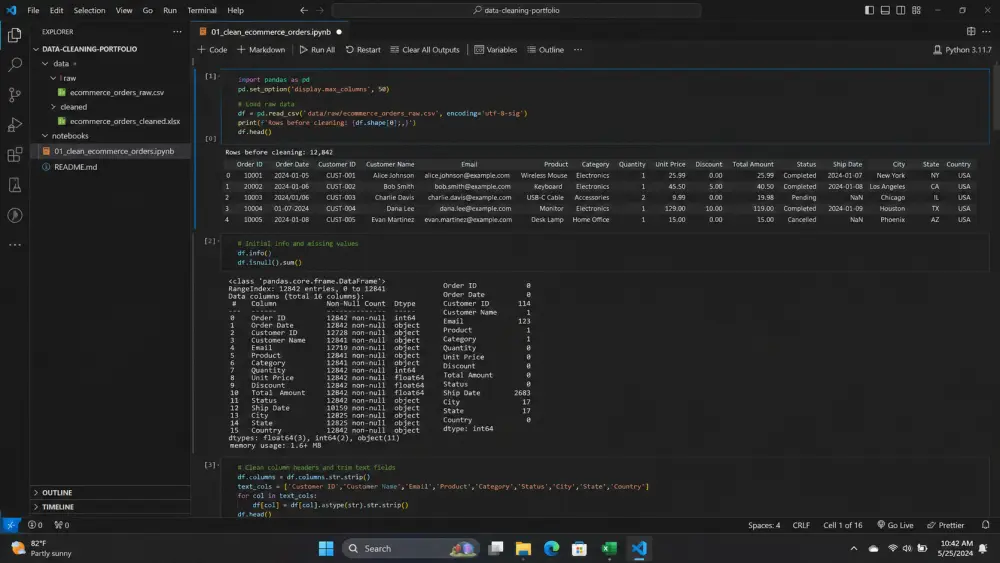The height and width of the screenshot is (563, 1000).
Task: Toggle primary side bar layout icon
Action: 869,10
